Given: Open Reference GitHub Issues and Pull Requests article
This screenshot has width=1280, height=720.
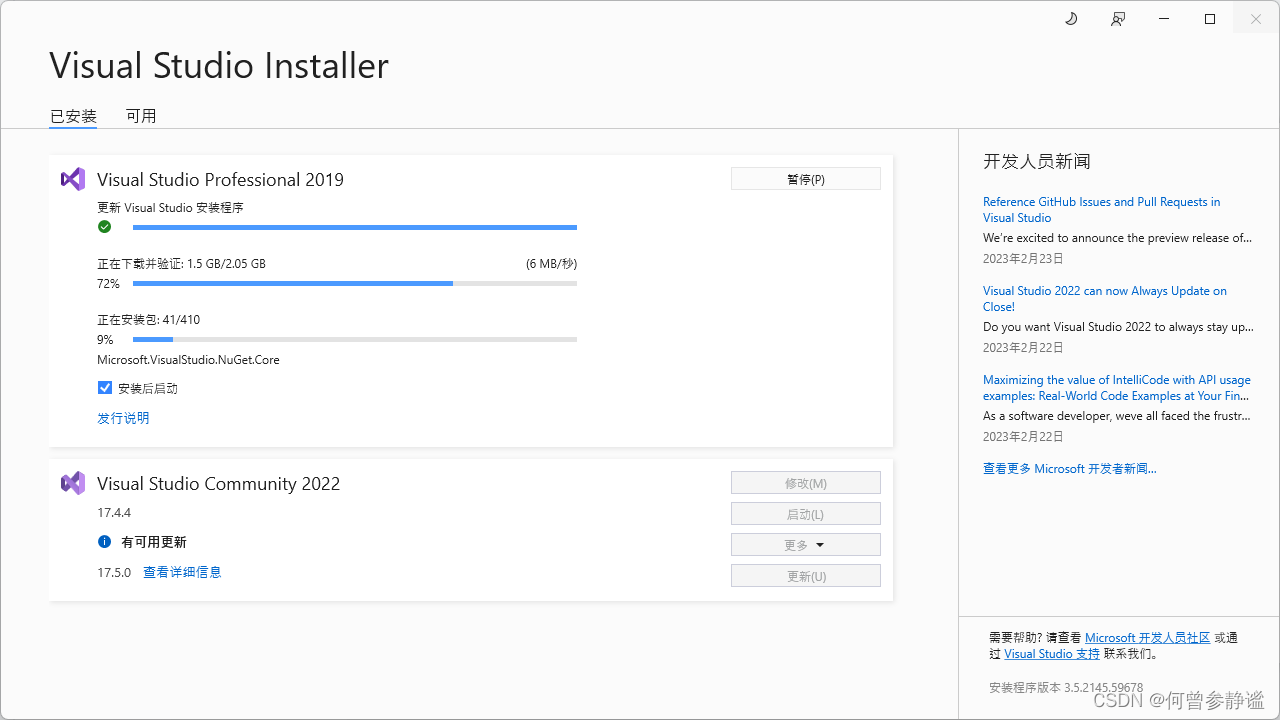Looking at the screenshot, I should click(x=1102, y=210).
